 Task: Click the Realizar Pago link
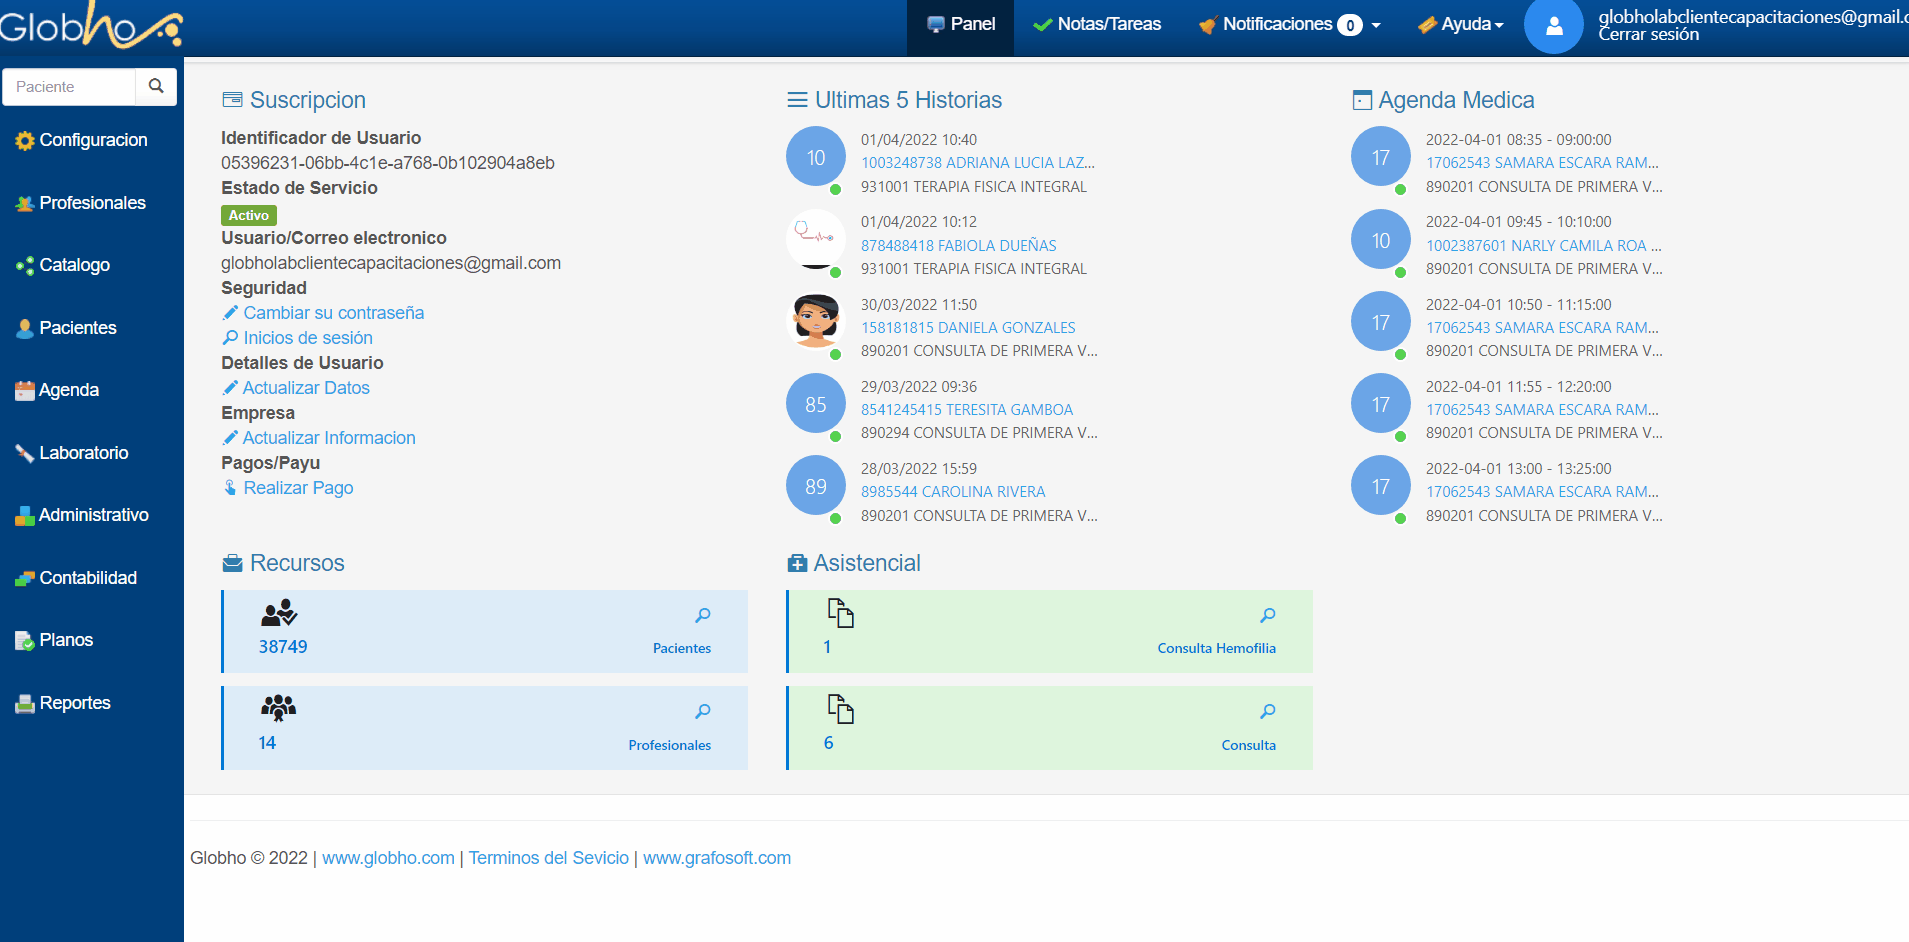point(298,488)
